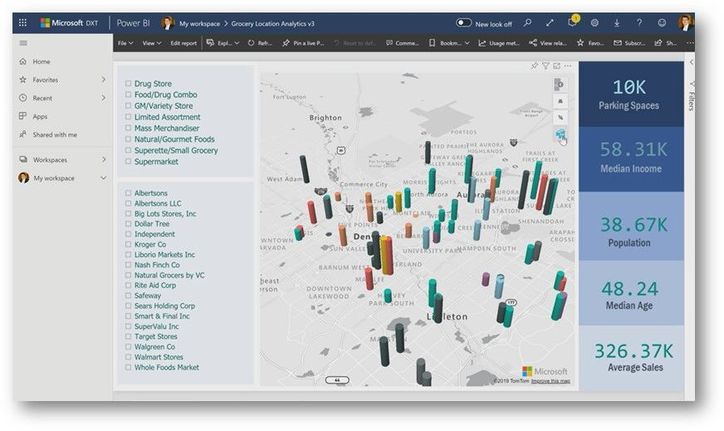Image resolution: width=724 pixels, height=431 pixels.
Task: Click My workspace breadcrumb link
Action: point(199,24)
